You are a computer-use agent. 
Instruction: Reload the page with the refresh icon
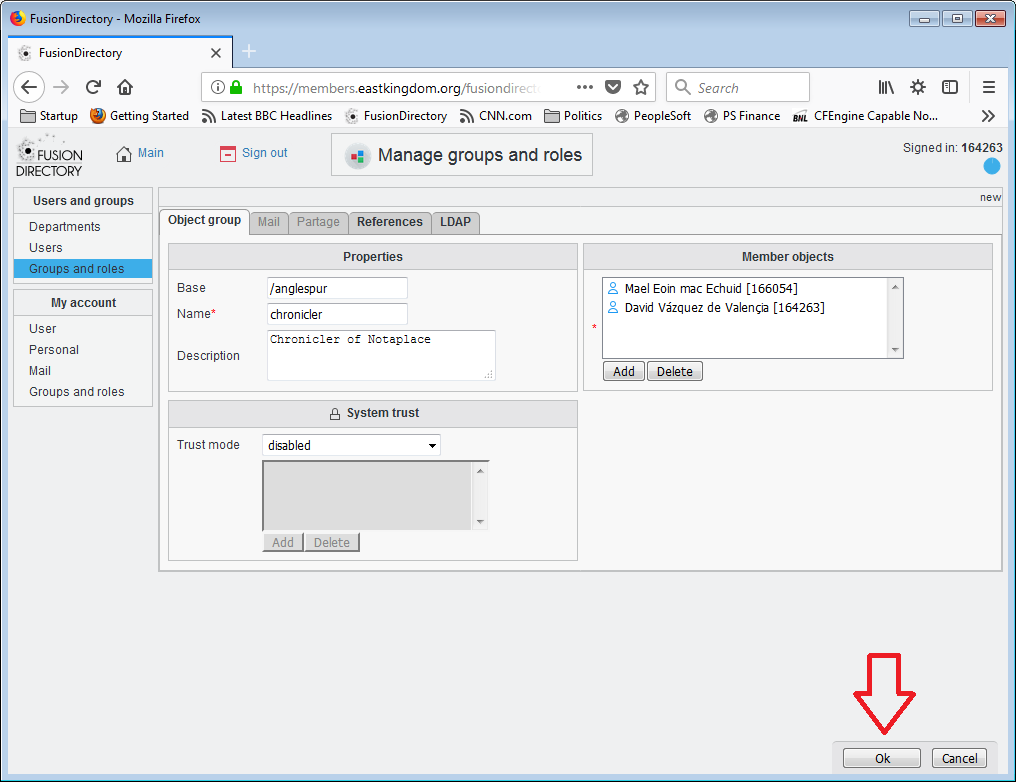tap(93, 87)
